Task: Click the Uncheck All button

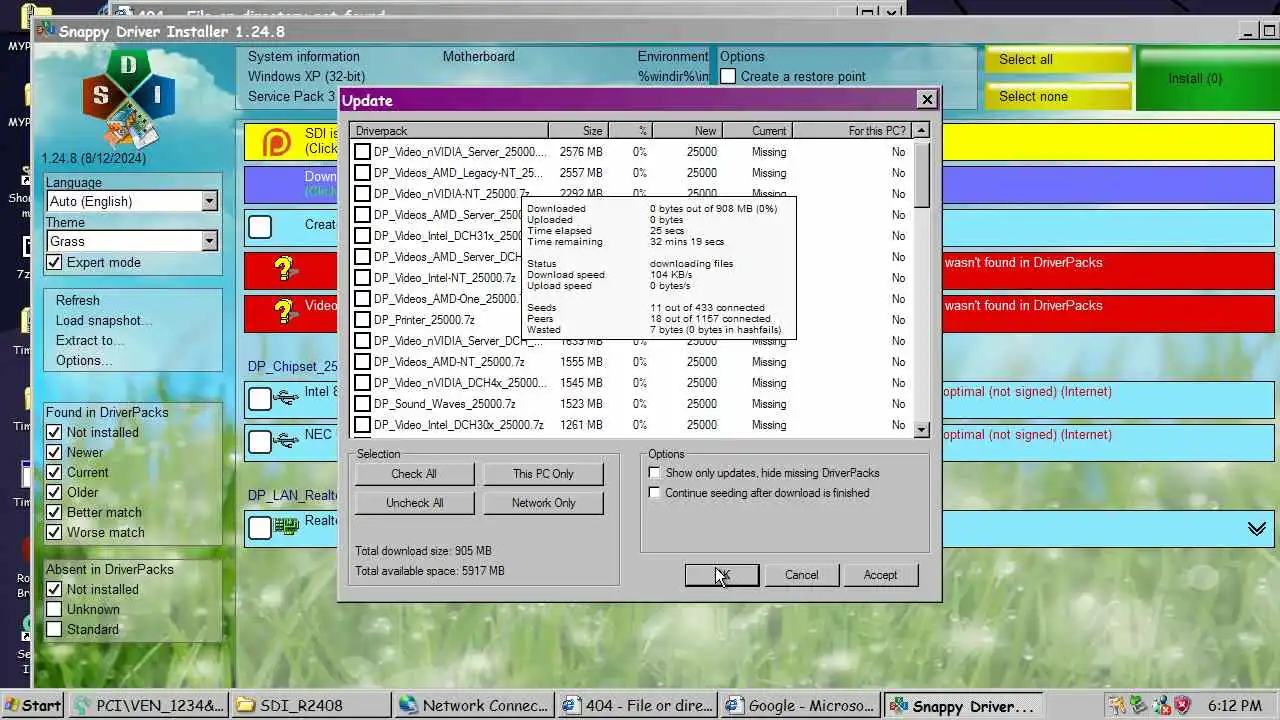Action: click(x=414, y=503)
